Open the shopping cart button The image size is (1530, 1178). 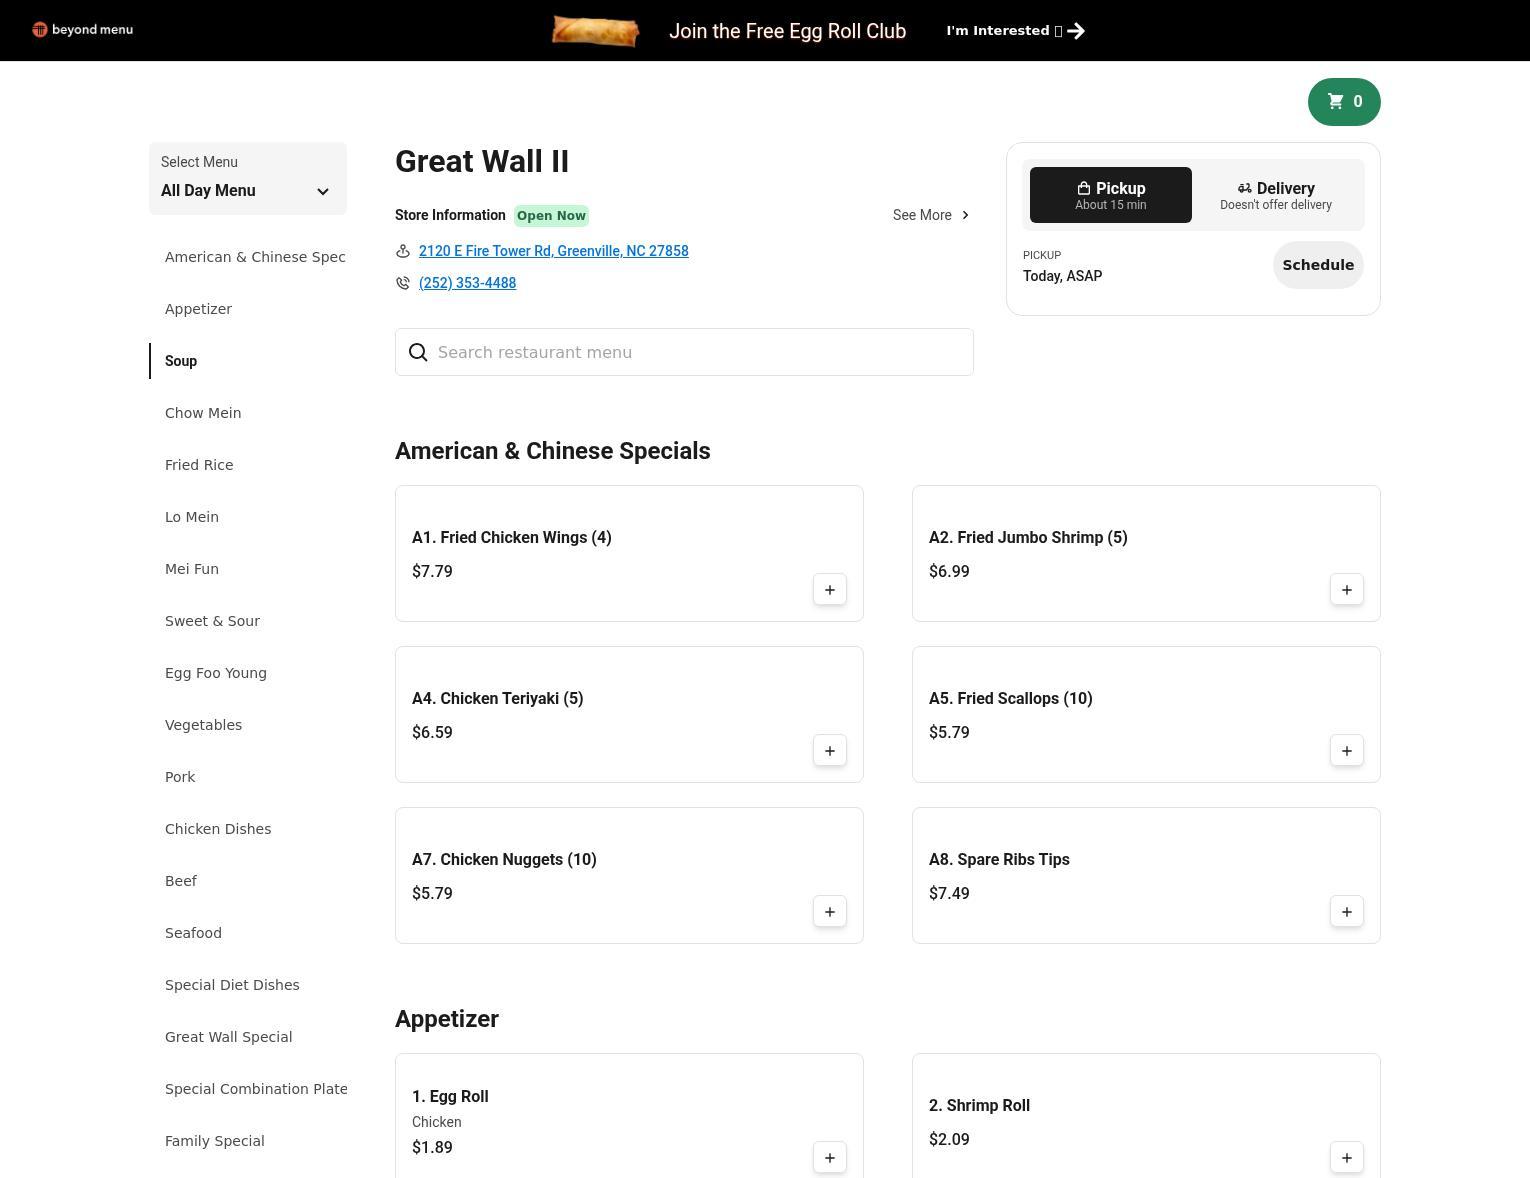(x=1343, y=101)
